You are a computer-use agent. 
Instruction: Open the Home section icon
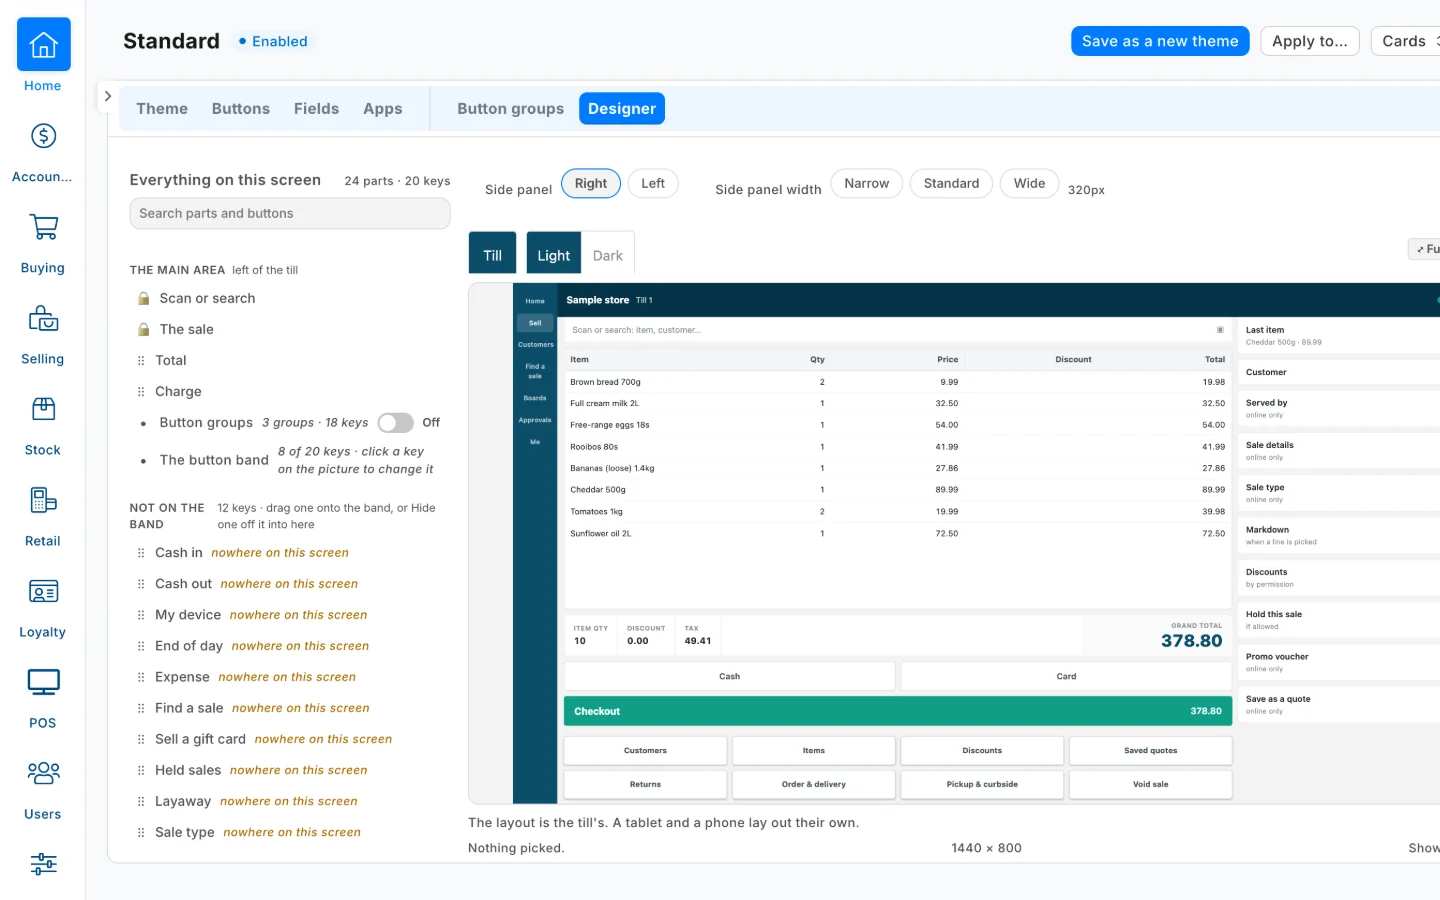pos(43,45)
